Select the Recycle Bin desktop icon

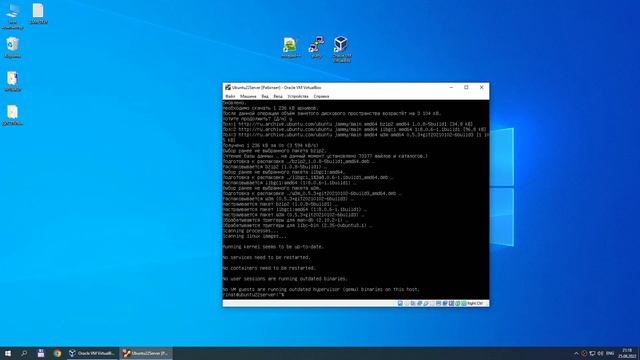[x=13, y=47]
